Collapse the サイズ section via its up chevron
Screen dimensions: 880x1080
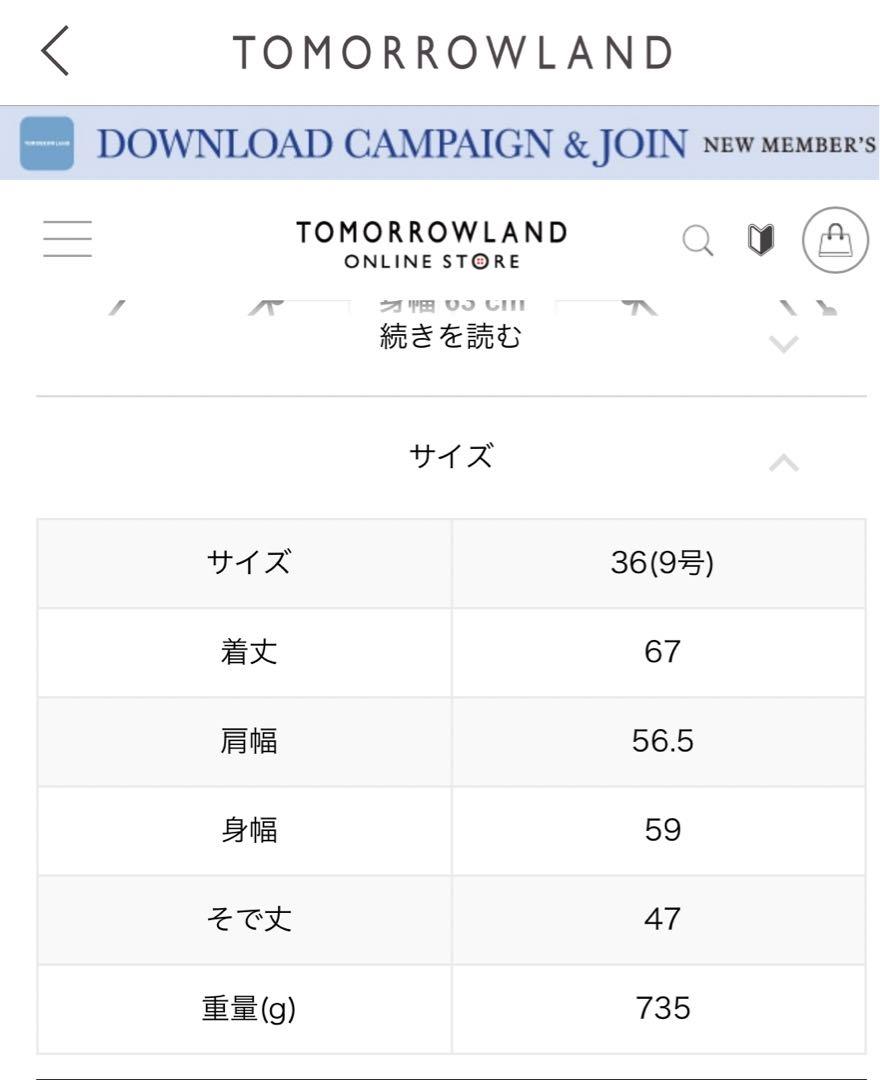pos(784,463)
